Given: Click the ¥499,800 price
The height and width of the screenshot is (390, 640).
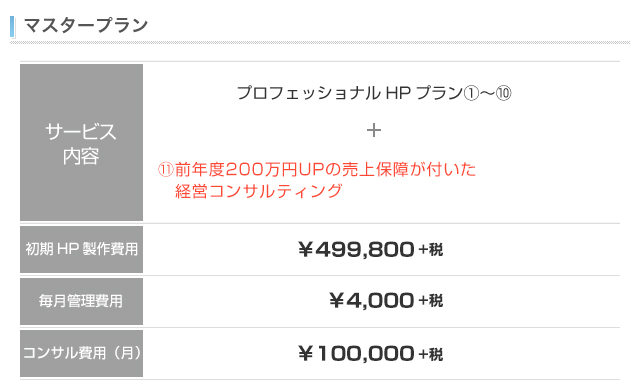Looking at the screenshot, I should pos(356,249).
